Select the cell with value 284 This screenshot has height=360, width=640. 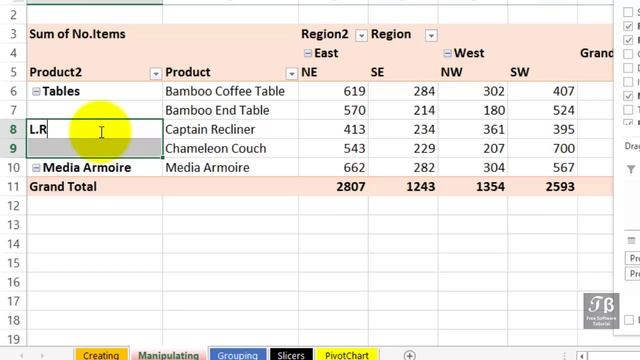[x=403, y=91]
